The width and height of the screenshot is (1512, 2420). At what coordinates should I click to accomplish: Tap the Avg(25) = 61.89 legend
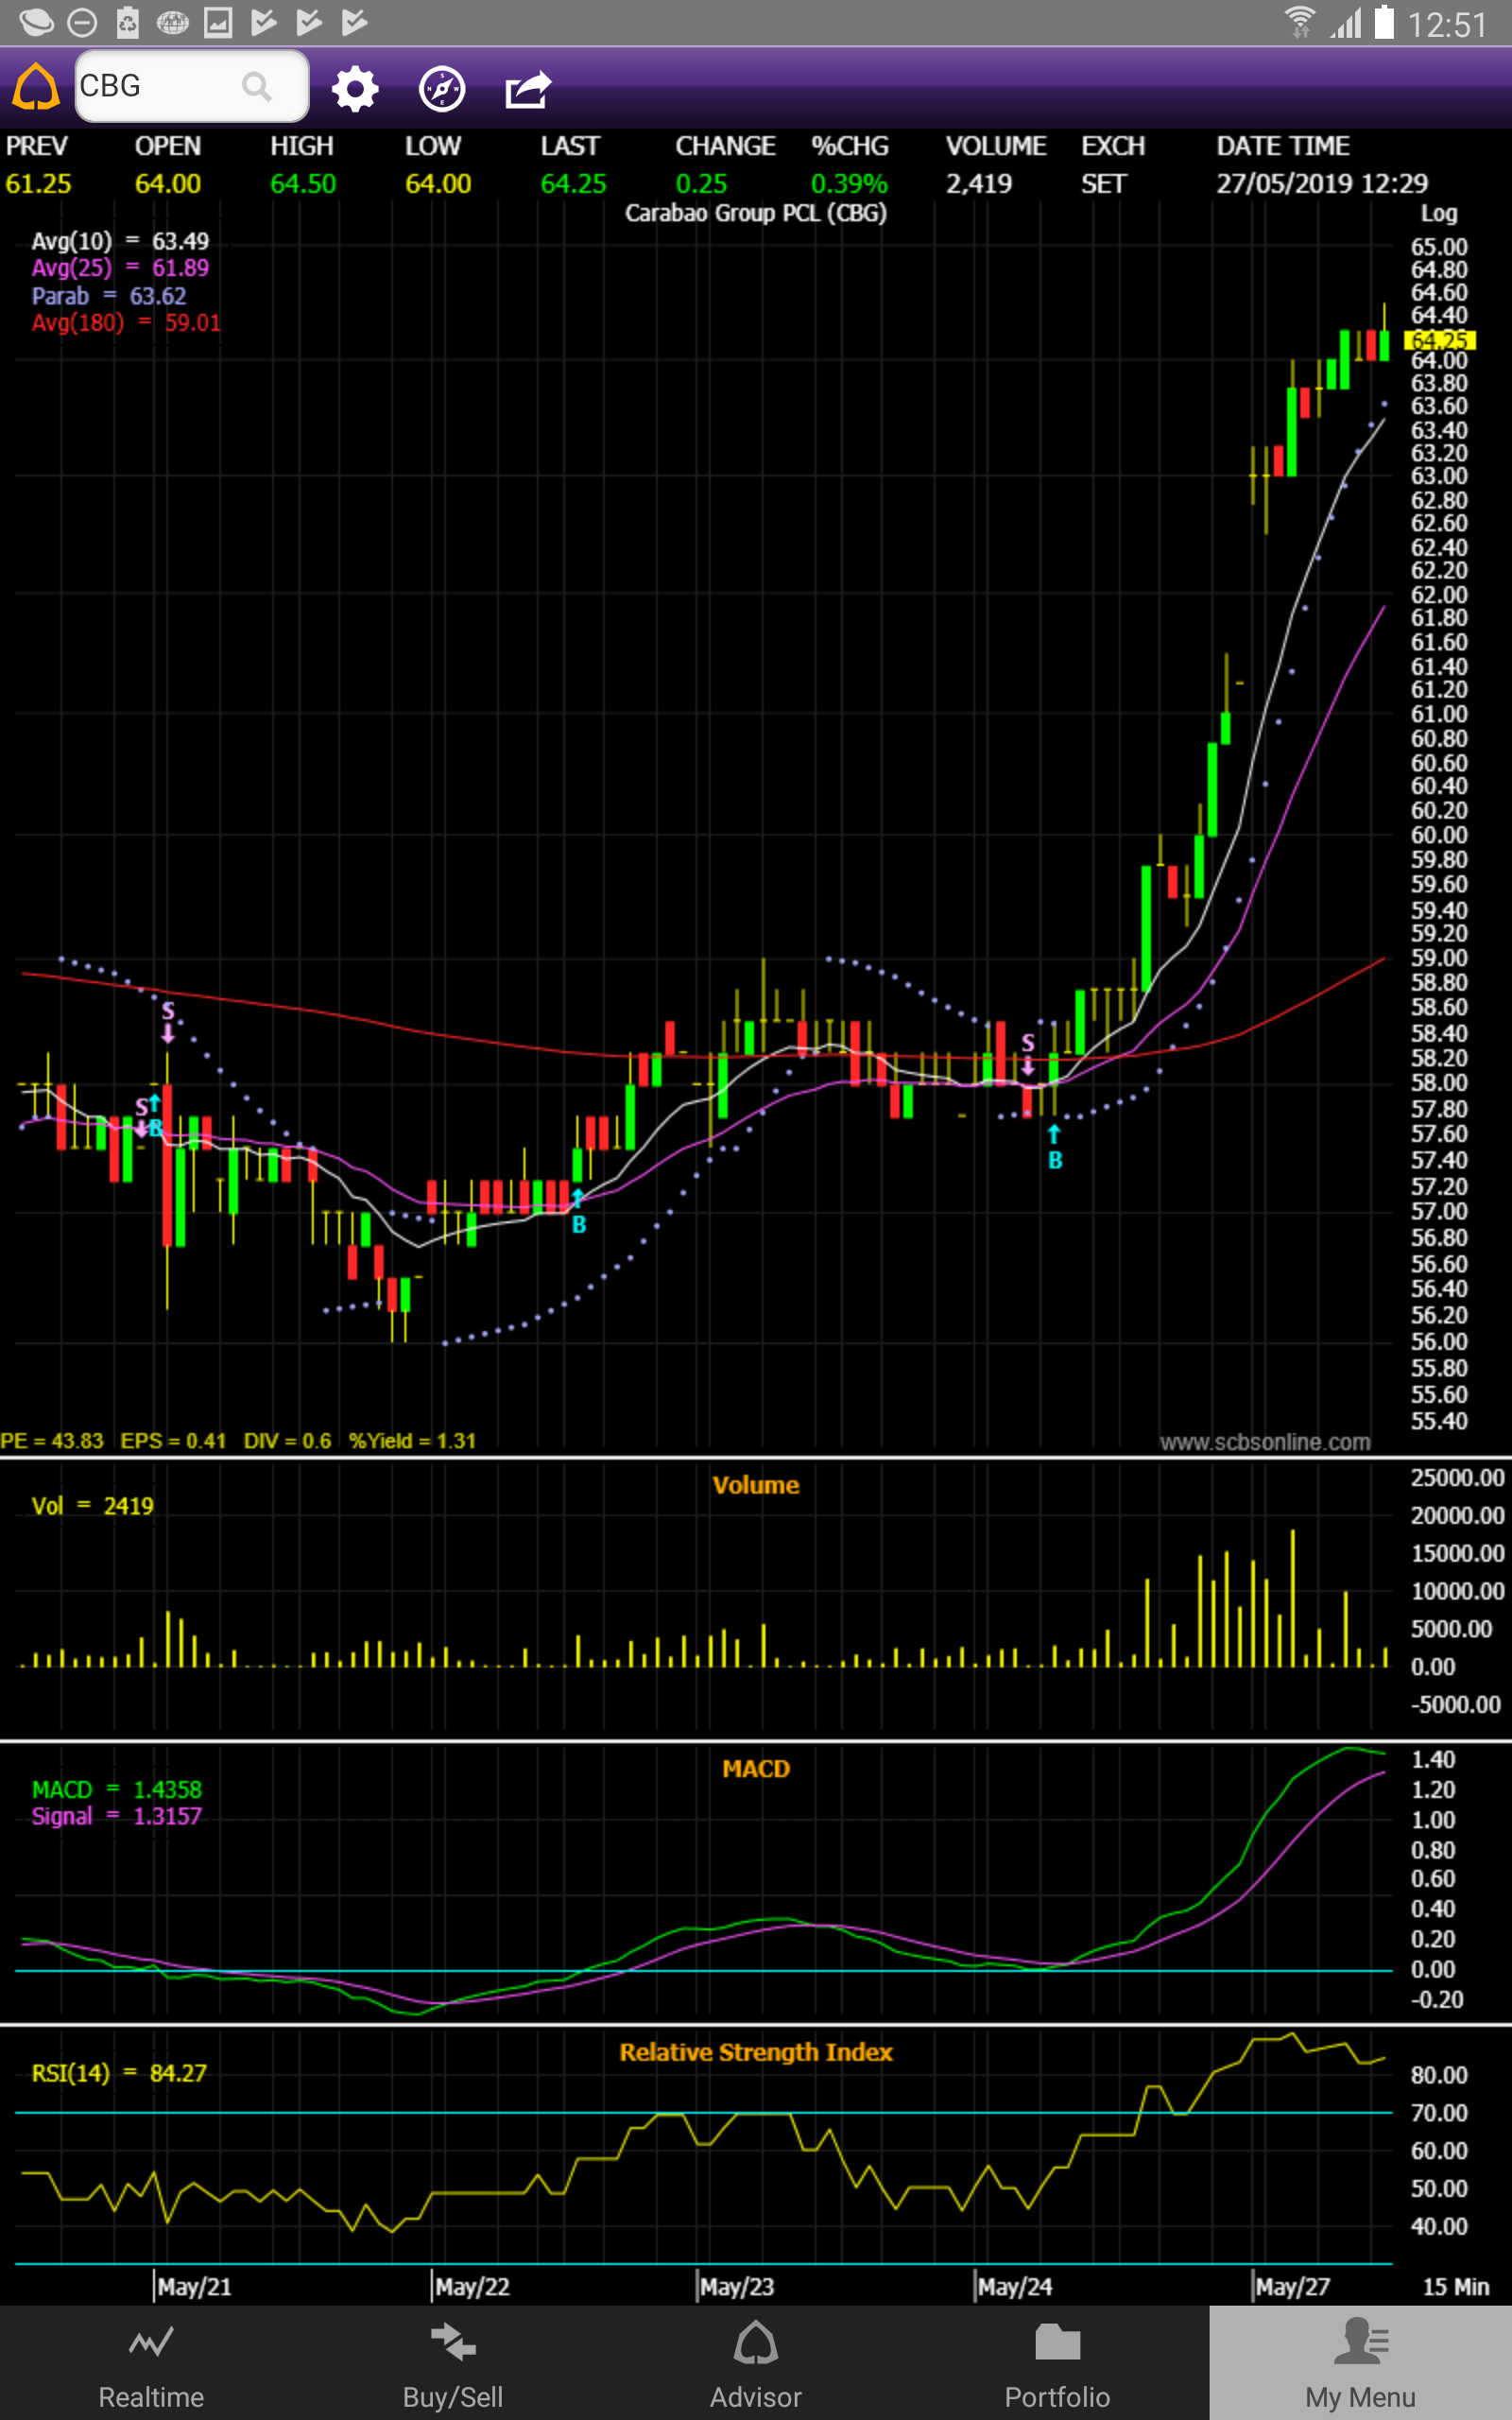(120, 268)
